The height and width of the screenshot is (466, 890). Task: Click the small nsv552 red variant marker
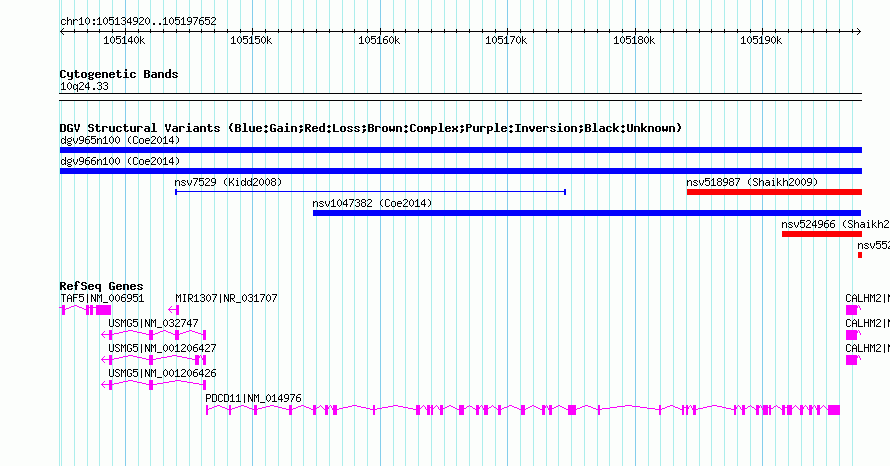(860, 255)
